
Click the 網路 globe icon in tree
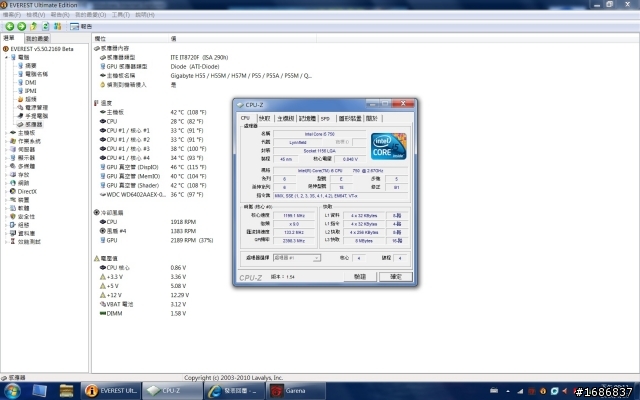pyautogui.click(x=13, y=183)
